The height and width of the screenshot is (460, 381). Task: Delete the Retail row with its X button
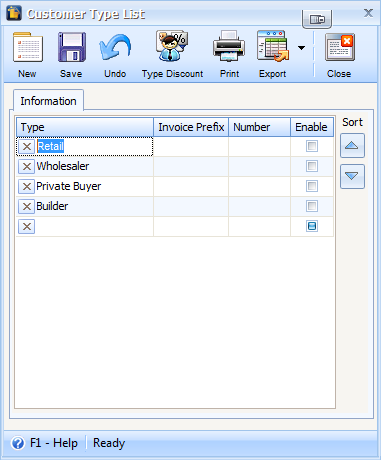(27, 146)
